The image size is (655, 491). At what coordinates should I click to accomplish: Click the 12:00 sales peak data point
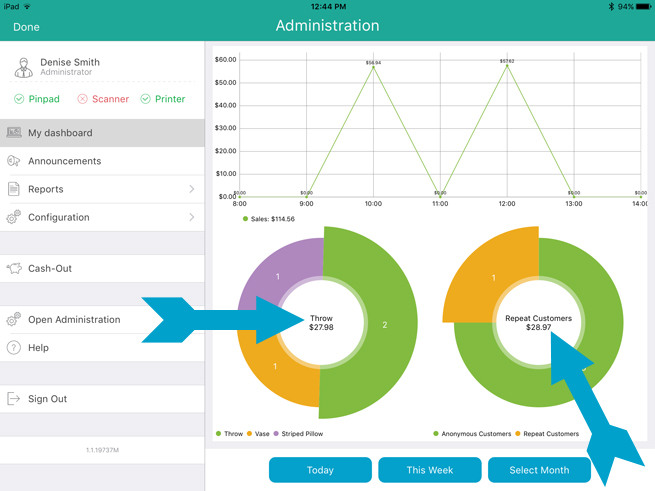tap(507, 66)
